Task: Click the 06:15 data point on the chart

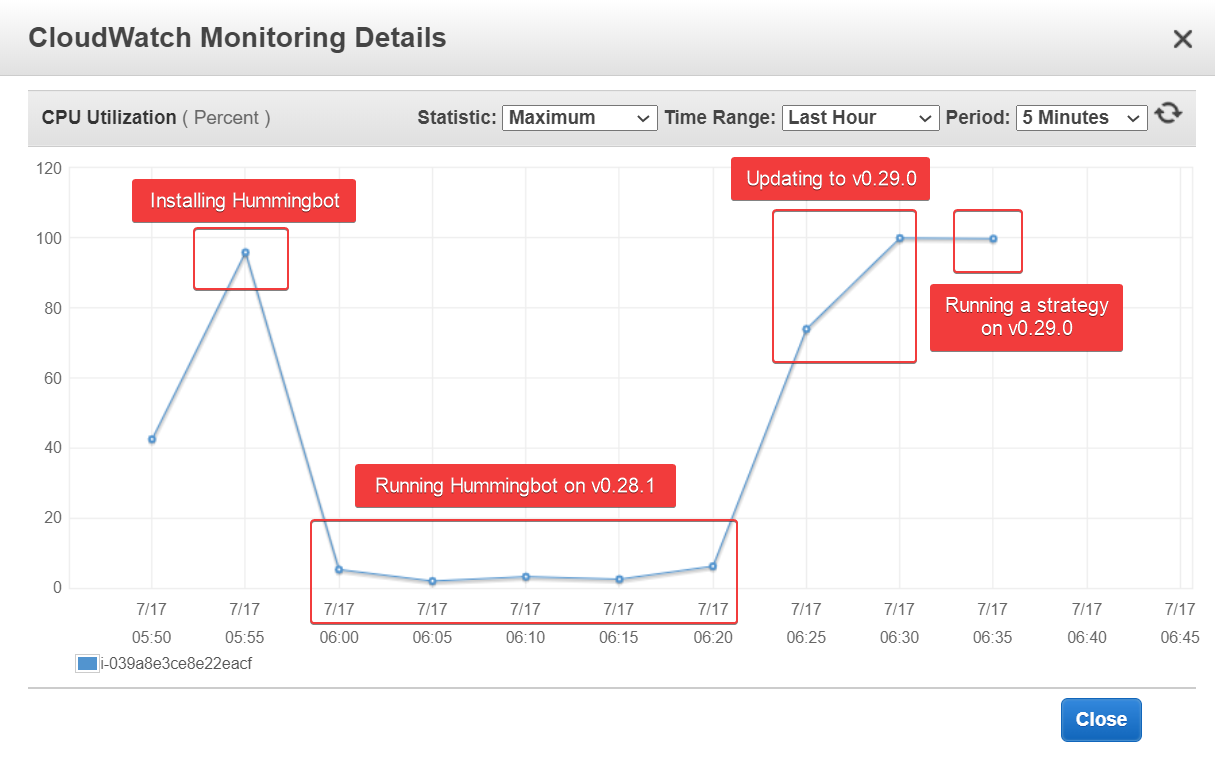Action: (x=619, y=579)
